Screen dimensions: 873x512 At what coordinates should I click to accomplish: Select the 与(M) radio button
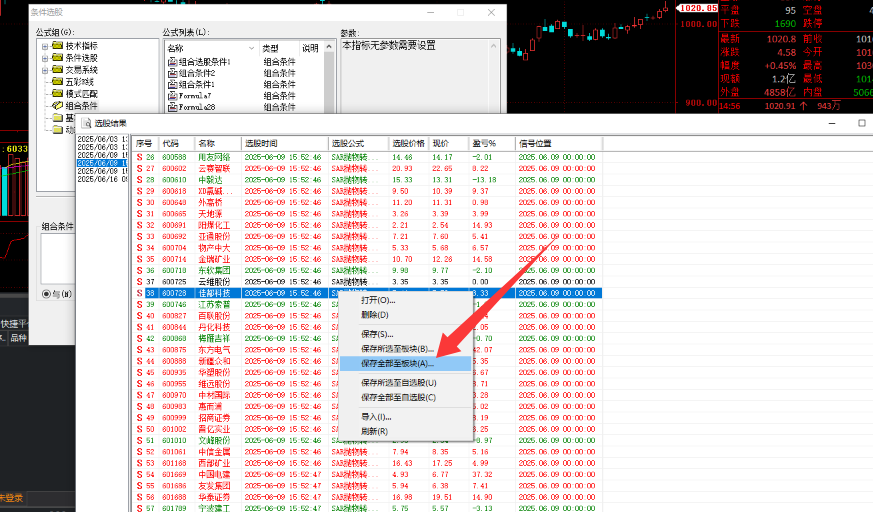(x=46, y=294)
